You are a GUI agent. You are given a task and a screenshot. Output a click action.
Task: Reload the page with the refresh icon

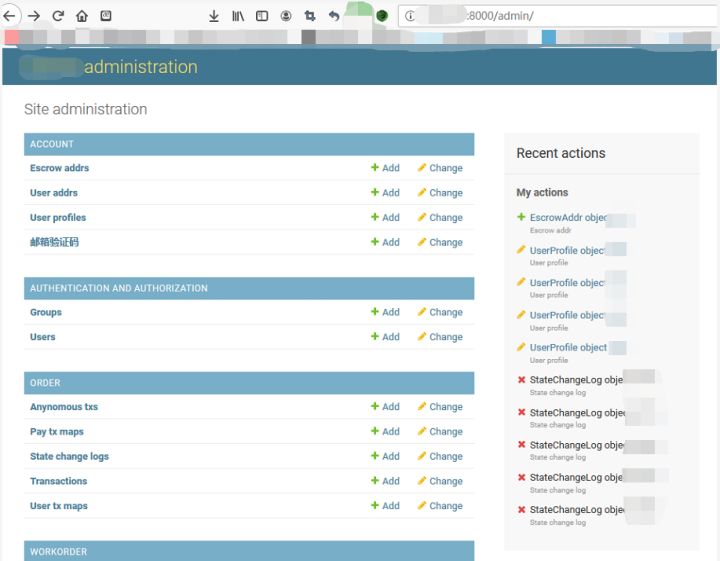[58, 16]
